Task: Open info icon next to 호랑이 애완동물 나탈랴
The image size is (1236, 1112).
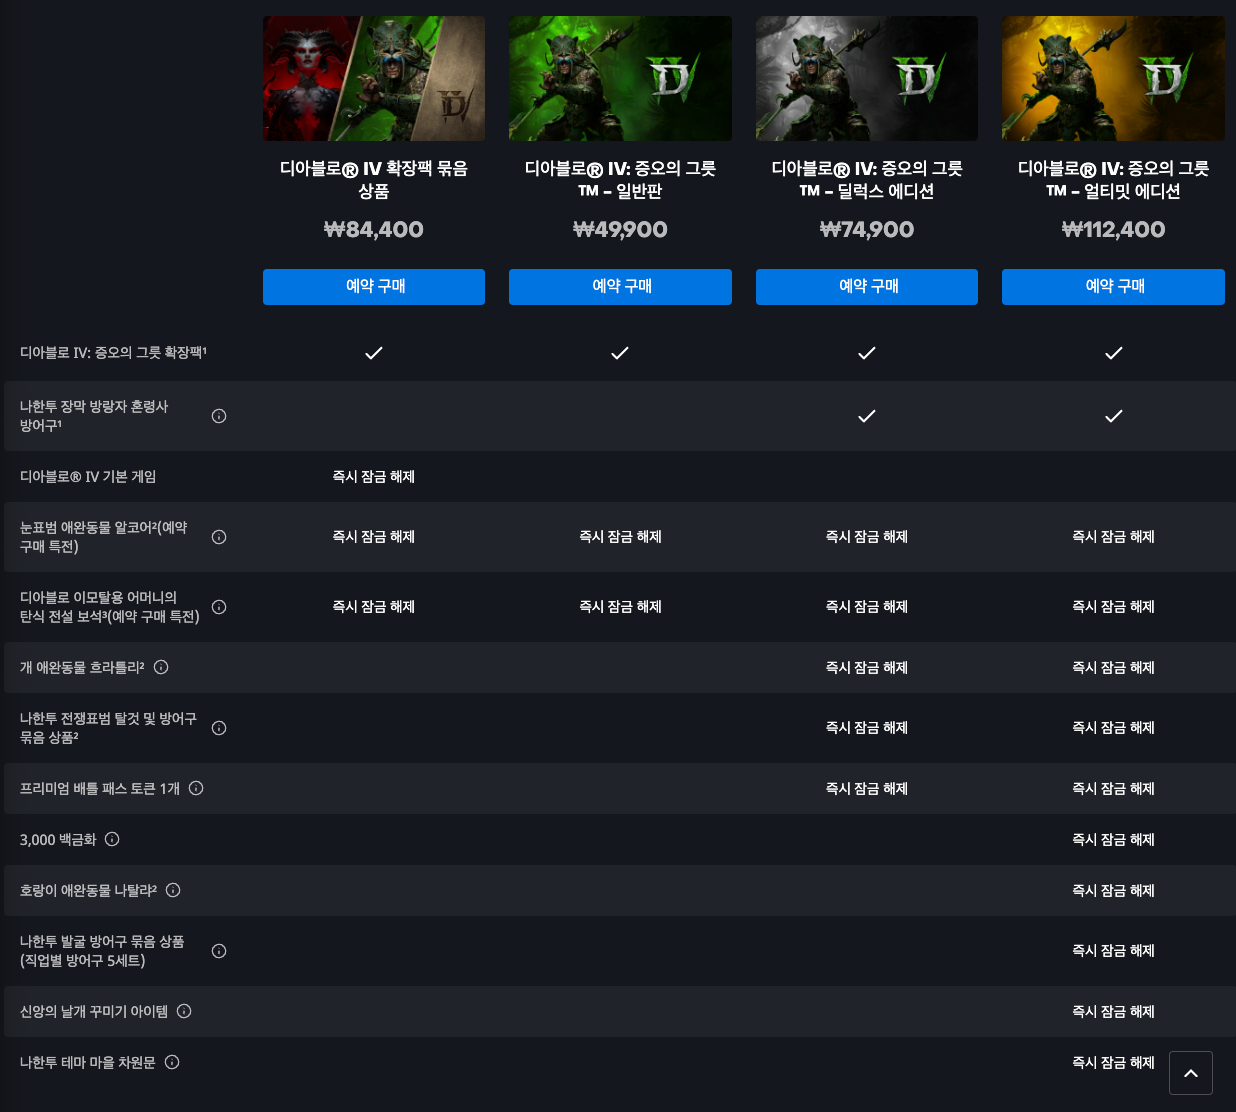Action: 173,890
